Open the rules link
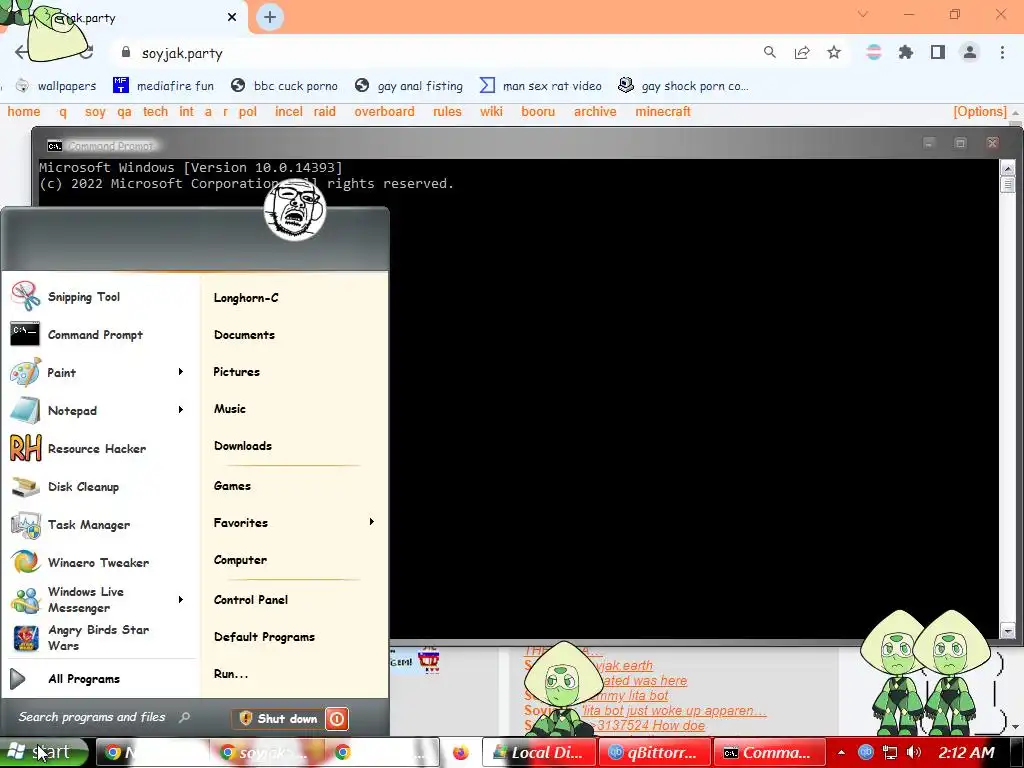 447,112
